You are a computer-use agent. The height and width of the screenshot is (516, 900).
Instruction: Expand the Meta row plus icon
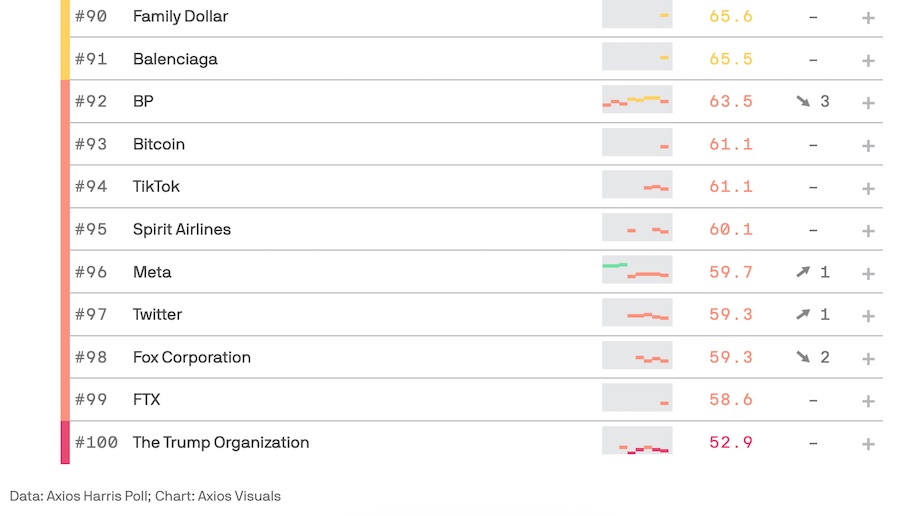click(x=868, y=273)
